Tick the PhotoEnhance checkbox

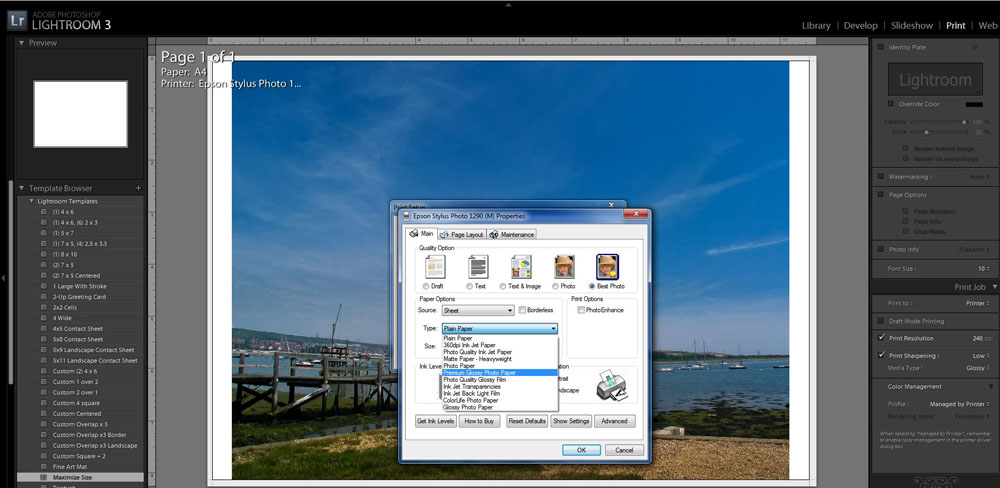pos(581,311)
